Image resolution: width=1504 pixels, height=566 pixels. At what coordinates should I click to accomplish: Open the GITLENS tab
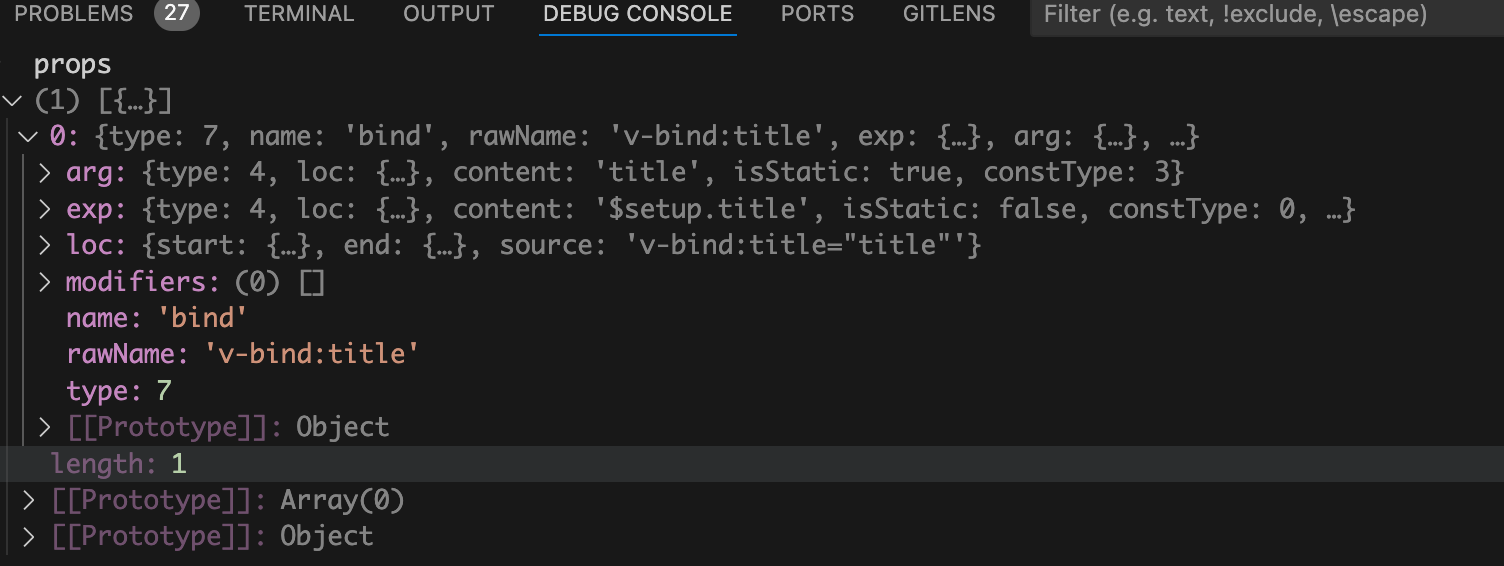pyautogui.click(x=949, y=14)
